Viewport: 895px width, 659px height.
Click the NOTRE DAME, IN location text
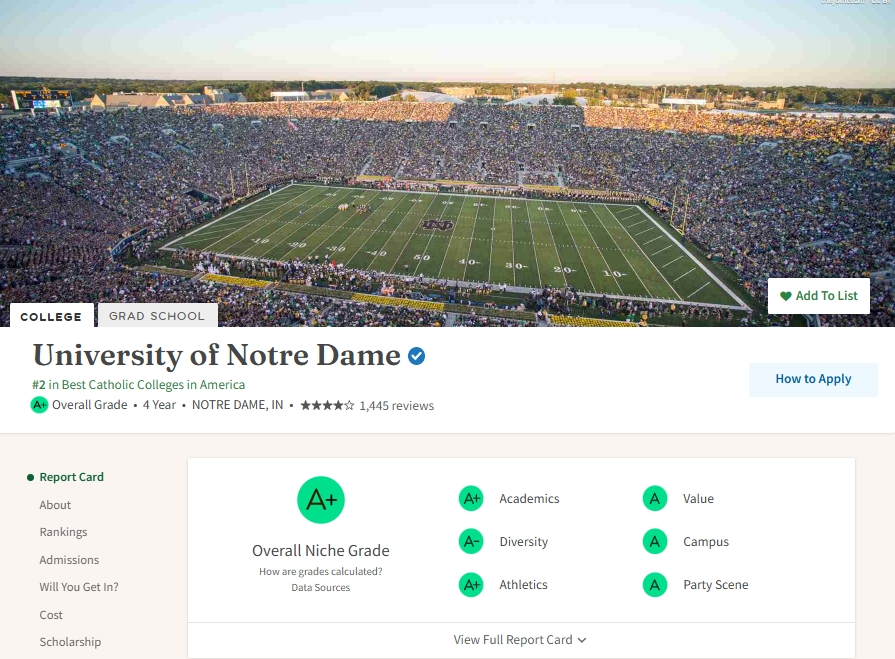click(x=237, y=405)
